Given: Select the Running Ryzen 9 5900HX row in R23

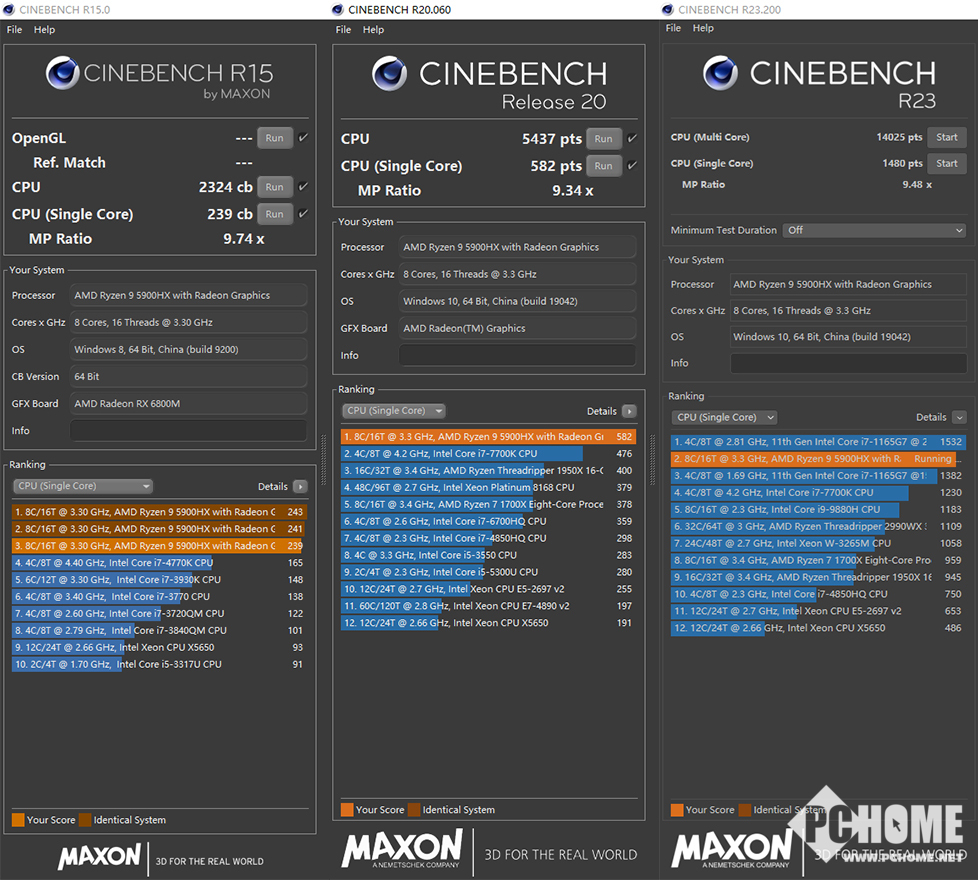Looking at the screenshot, I should (x=818, y=458).
